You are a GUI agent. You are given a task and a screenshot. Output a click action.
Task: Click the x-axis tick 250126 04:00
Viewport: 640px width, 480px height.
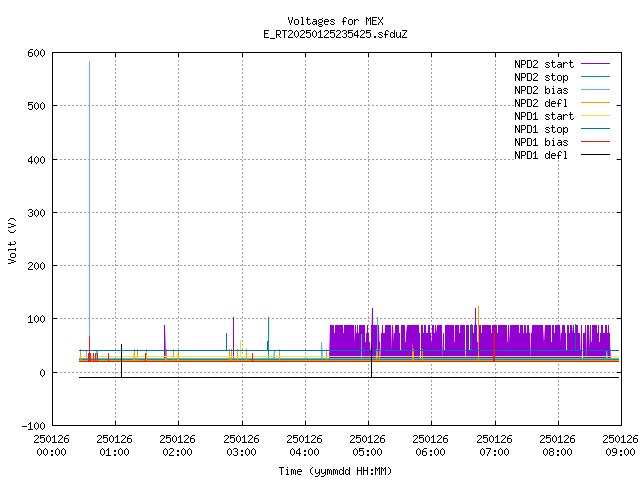[304, 446]
